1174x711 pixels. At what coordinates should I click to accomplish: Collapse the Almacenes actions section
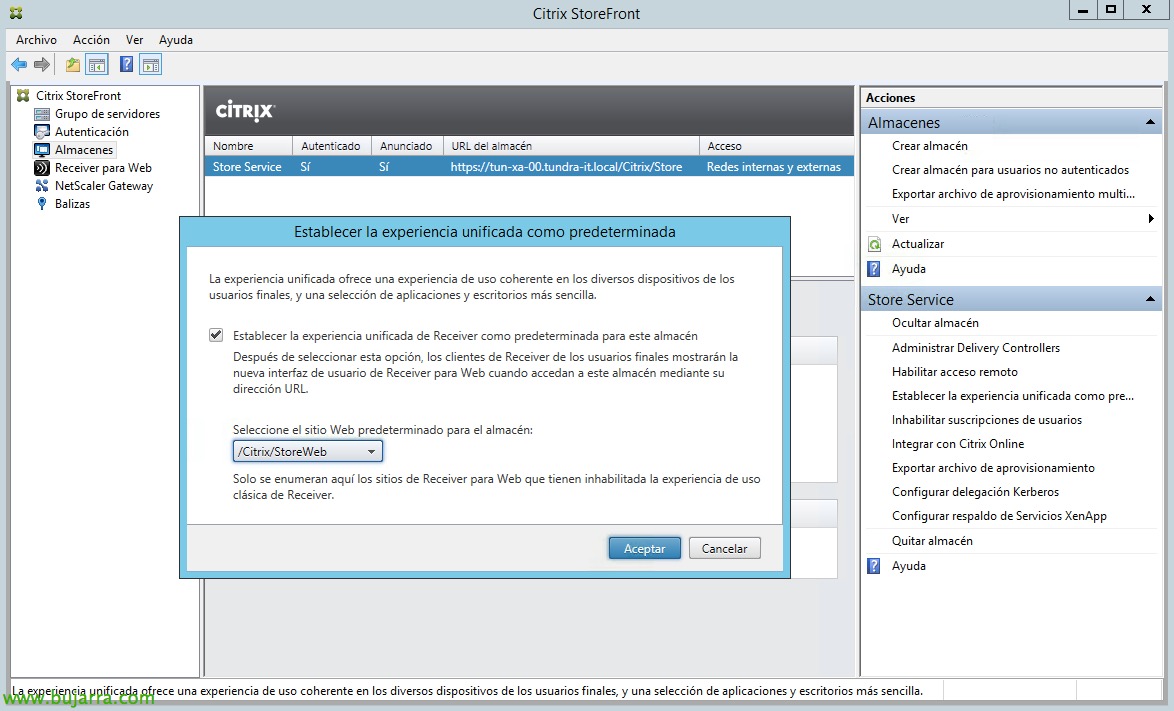1150,122
